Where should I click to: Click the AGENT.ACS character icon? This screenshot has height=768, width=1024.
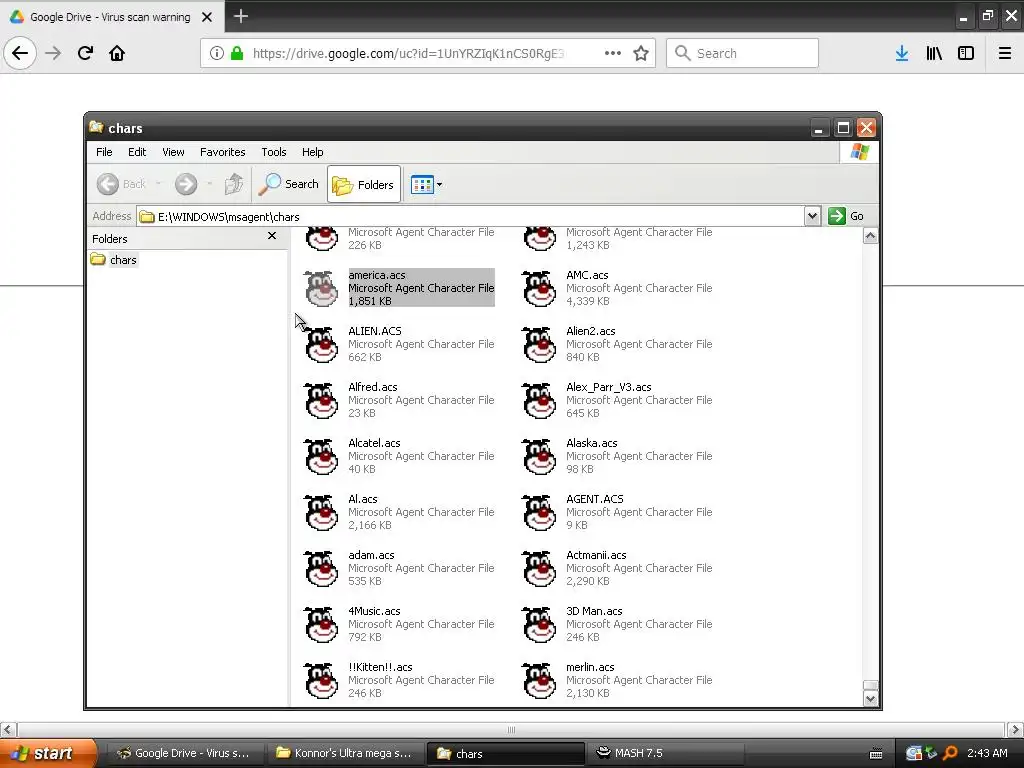[539, 513]
